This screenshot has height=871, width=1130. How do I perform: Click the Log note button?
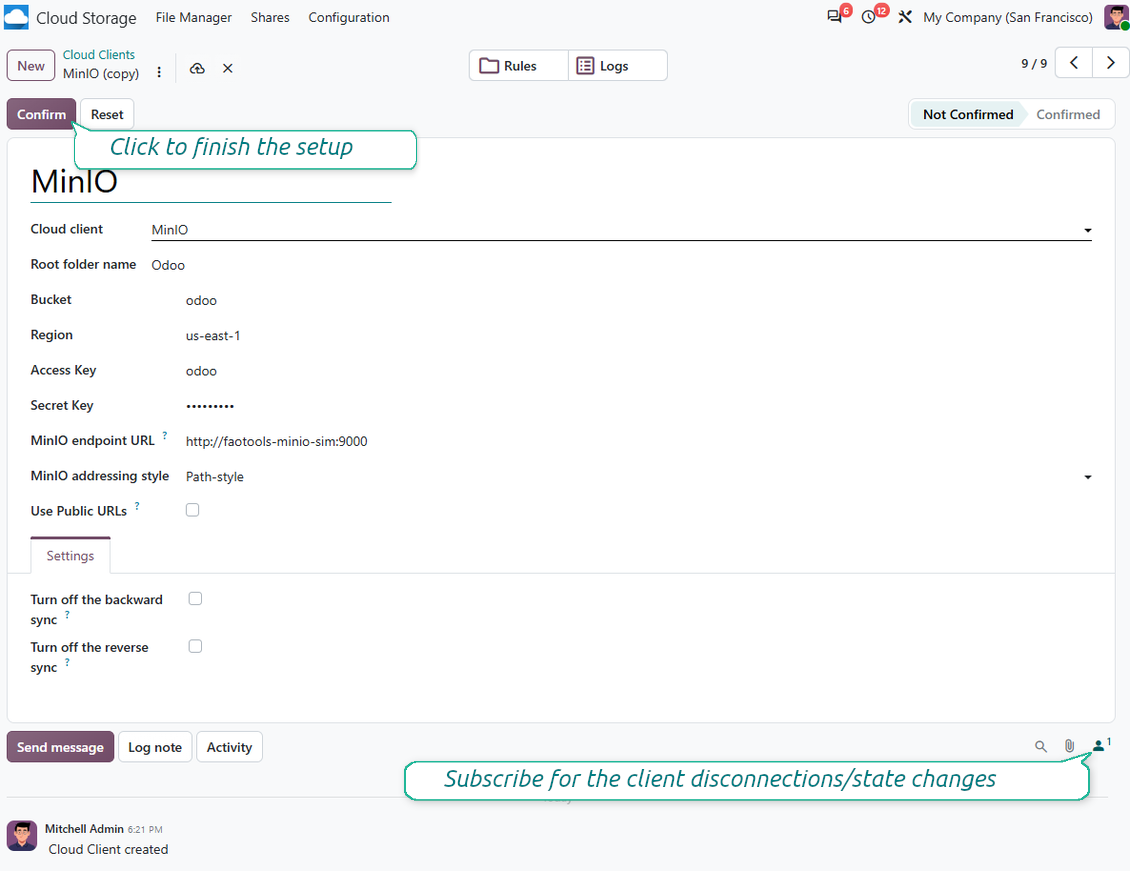pyautogui.click(x=155, y=747)
